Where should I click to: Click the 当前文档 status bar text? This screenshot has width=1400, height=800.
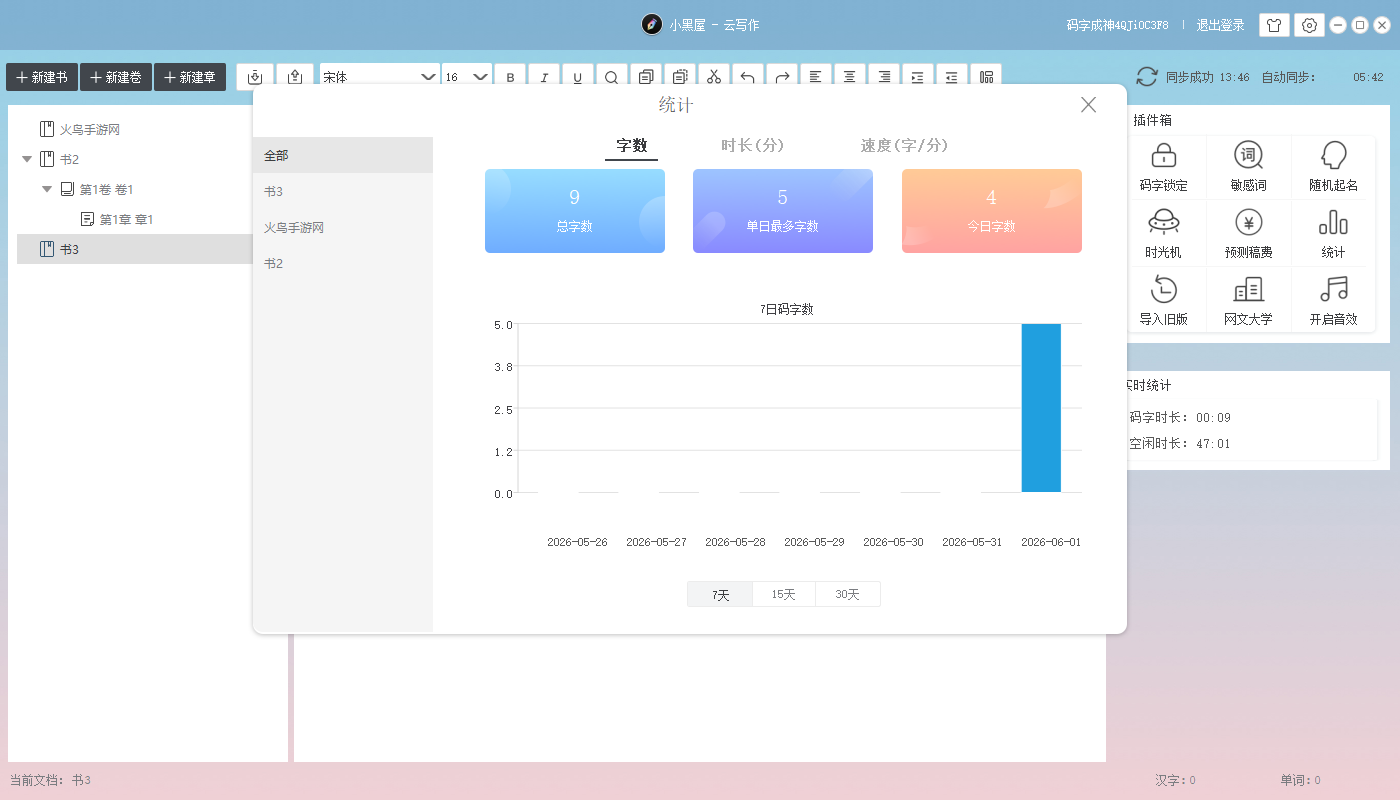(x=50, y=780)
